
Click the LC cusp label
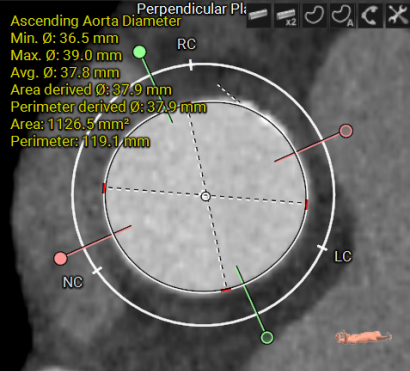click(343, 257)
